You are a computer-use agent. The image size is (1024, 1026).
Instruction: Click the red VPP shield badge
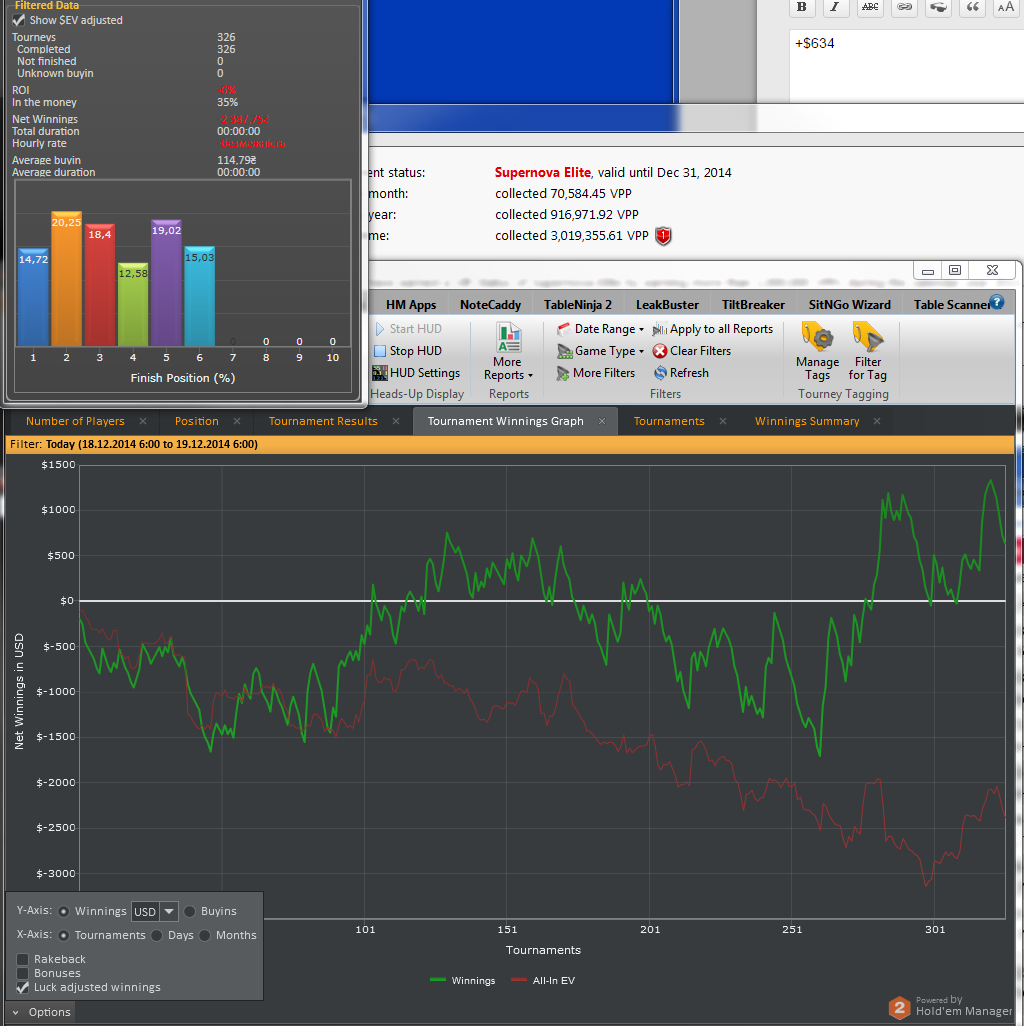pyautogui.click(x=663, y=236)
